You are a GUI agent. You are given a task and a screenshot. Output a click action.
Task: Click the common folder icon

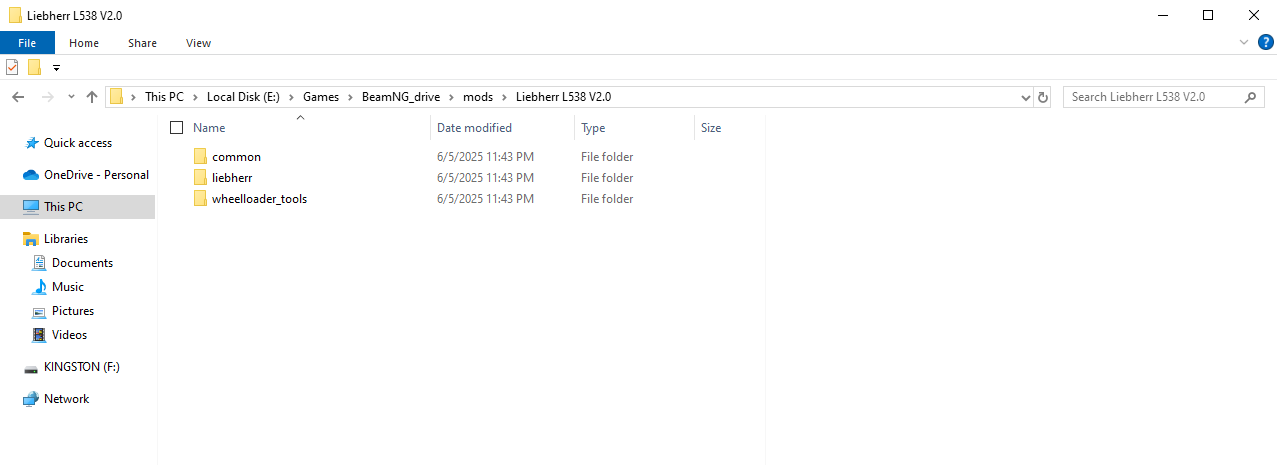200,157
